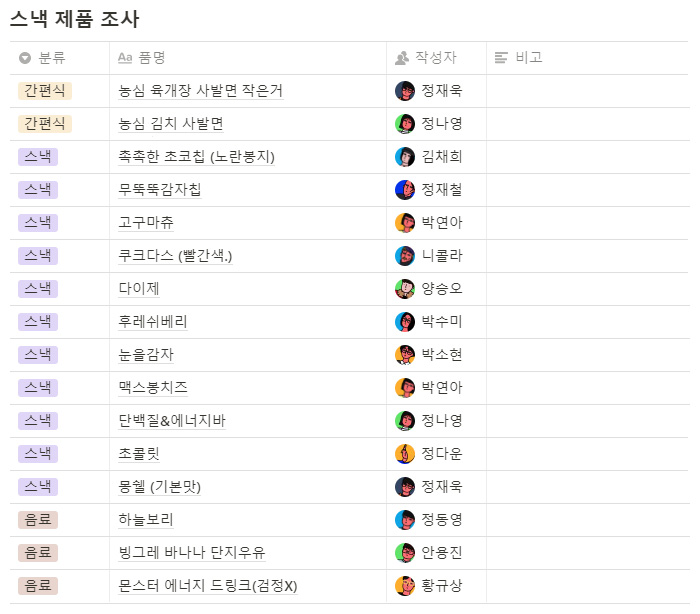Click the 분류 column select-type icon

[x=25, y=58]
